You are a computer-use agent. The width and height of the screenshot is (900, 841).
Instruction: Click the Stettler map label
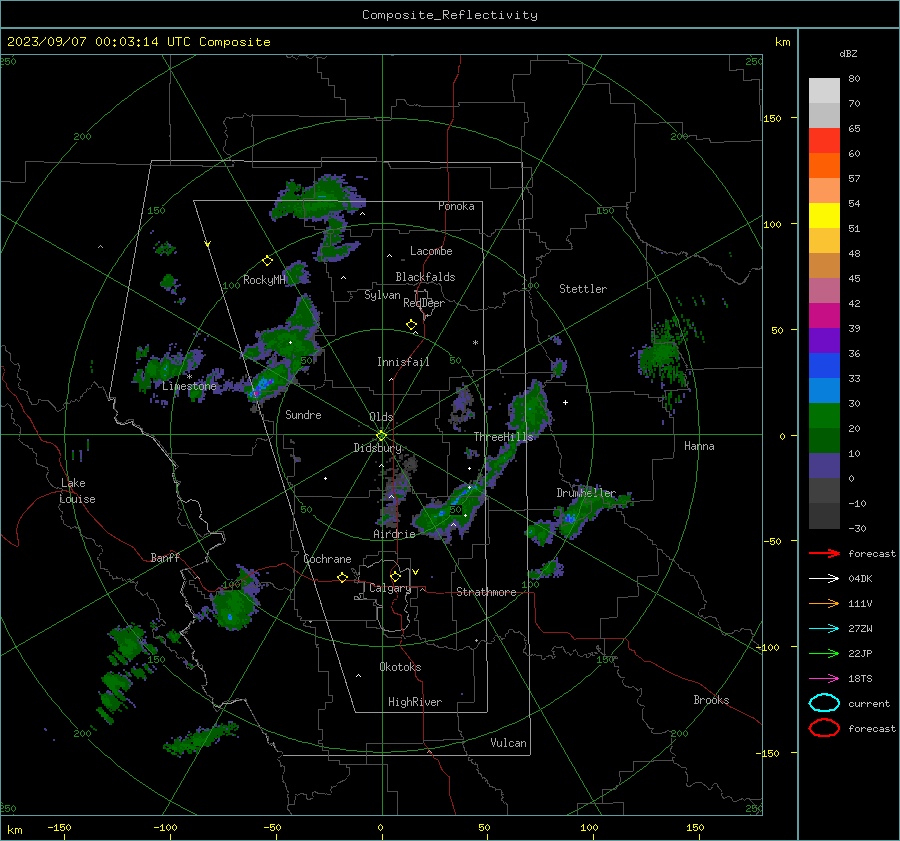(x=583, y=289)
